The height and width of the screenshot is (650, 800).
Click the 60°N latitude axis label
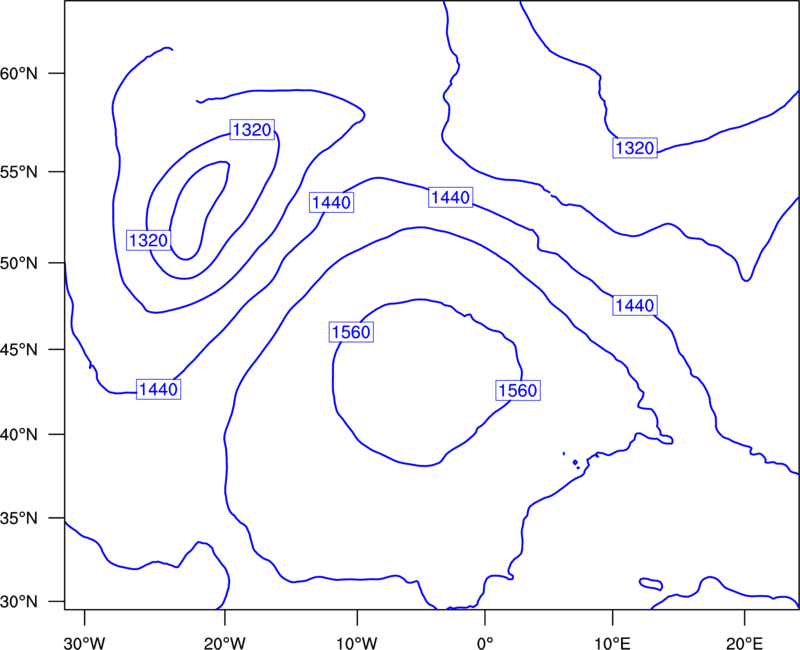click(18, 74)
